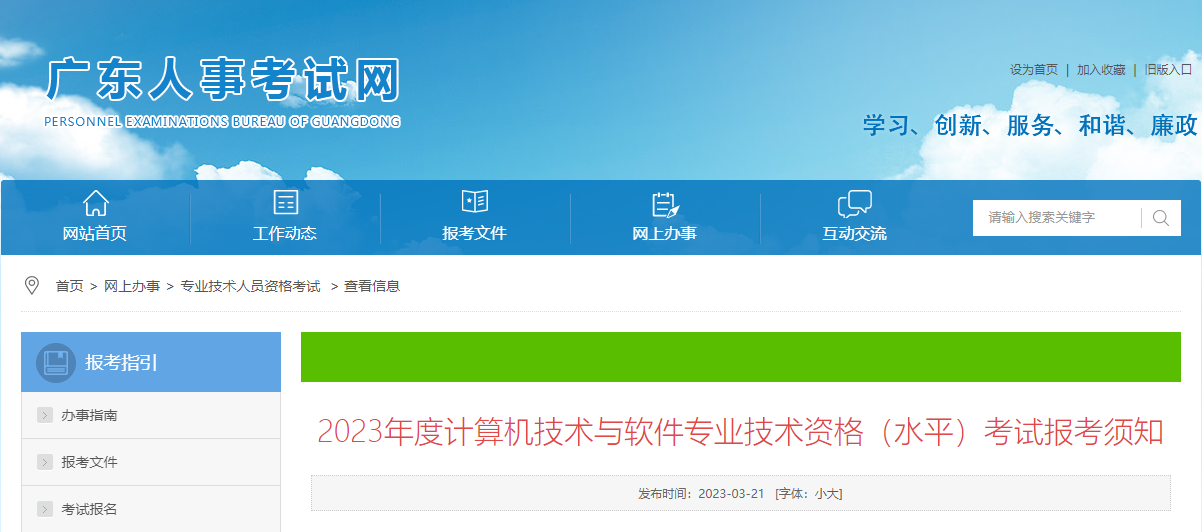Click the document icon above 工作动态

tap(285, 203)
